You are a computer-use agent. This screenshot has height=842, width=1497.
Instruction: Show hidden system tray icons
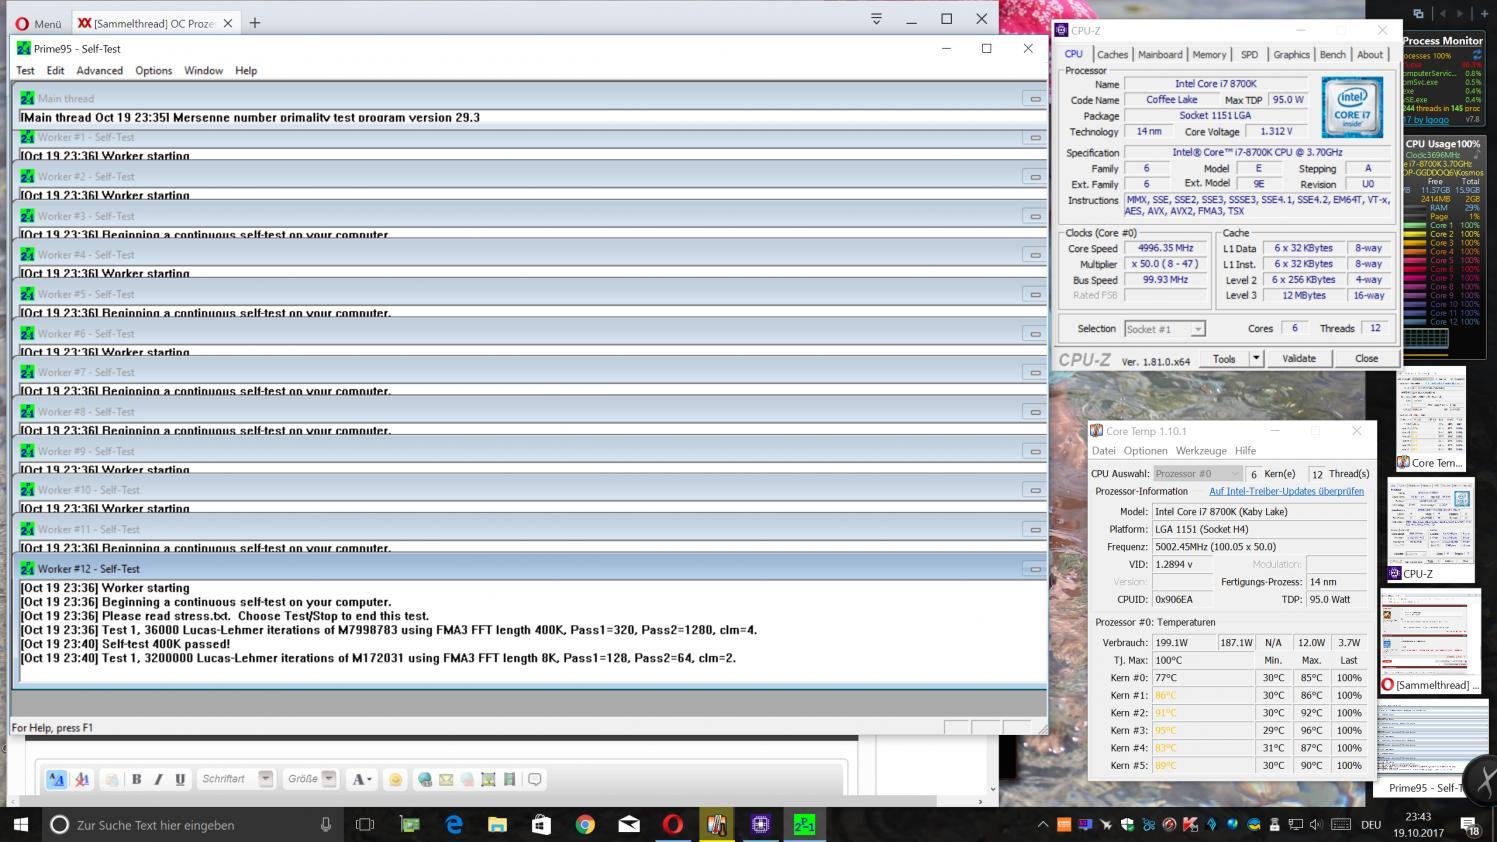[1042, 825]
